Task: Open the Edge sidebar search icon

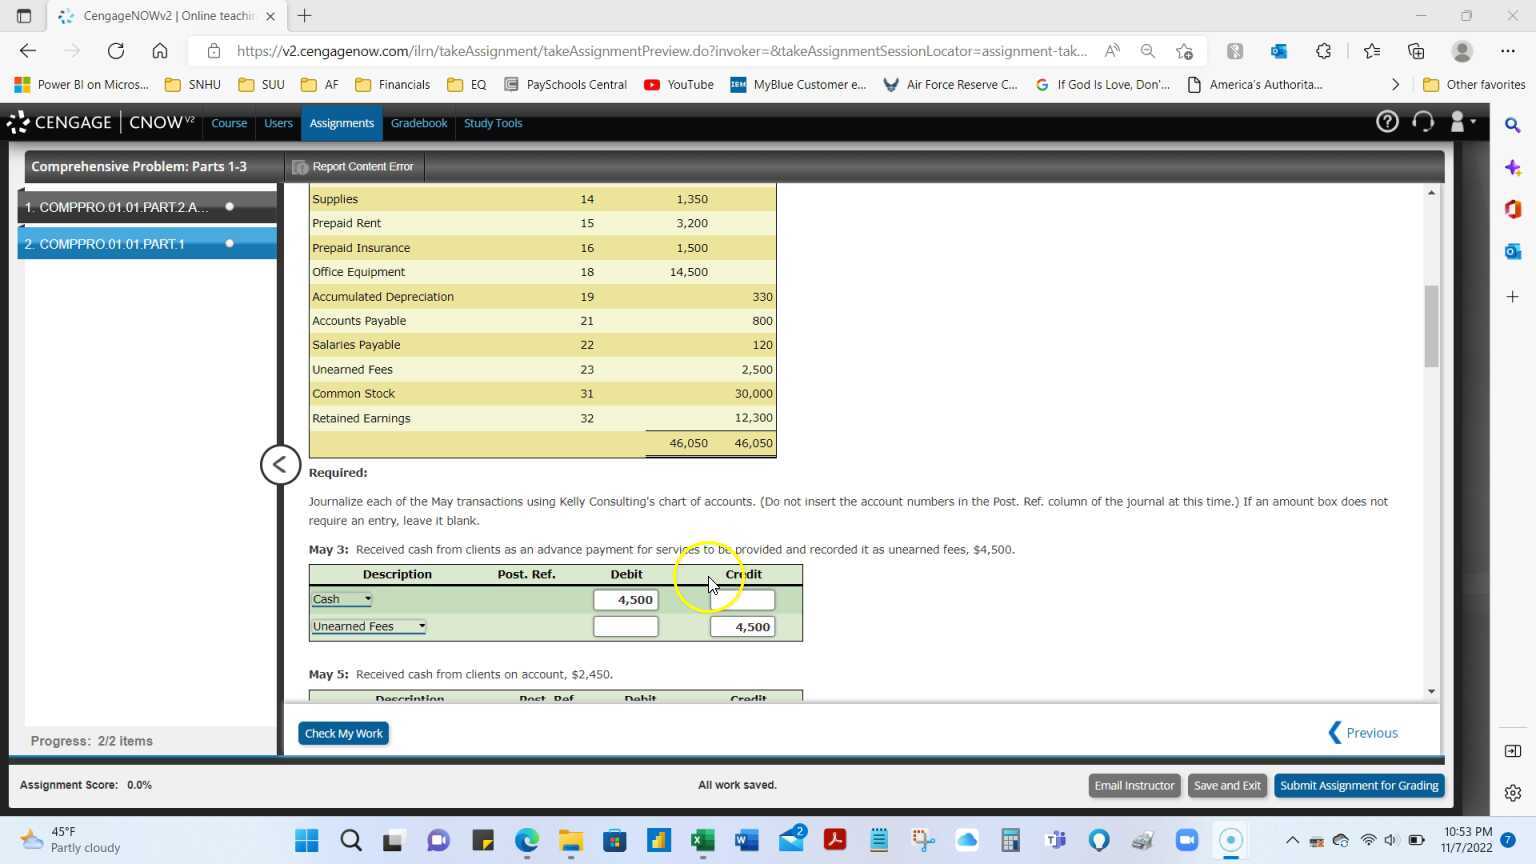Action: point(1513,125)
